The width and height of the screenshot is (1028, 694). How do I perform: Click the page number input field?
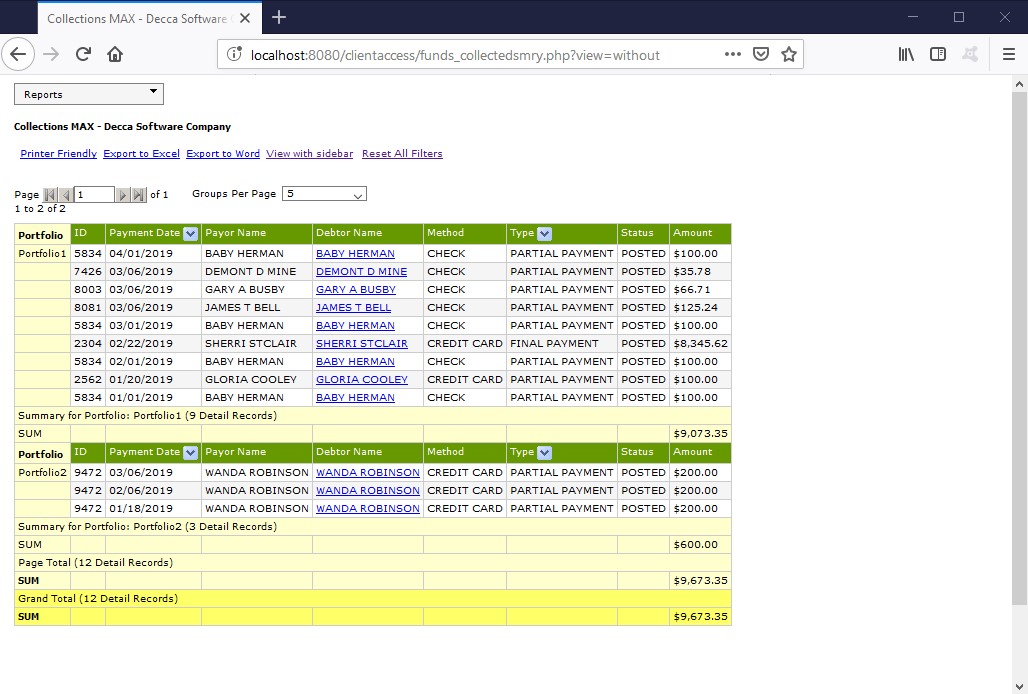pos(95,194)
